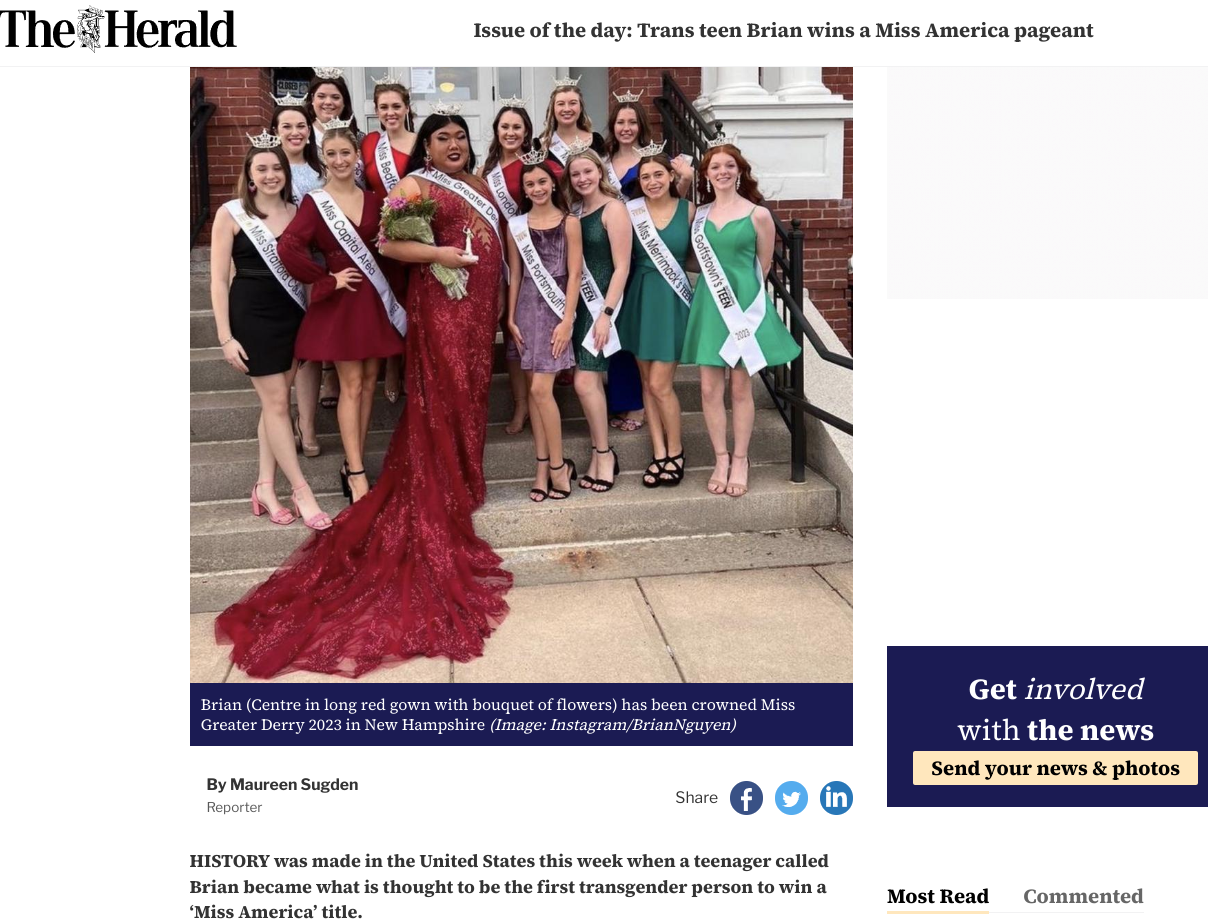The width and height of the screenshot is (1208, 924).
Task: Click Send your news & photos button
Action: [1055, 768]
